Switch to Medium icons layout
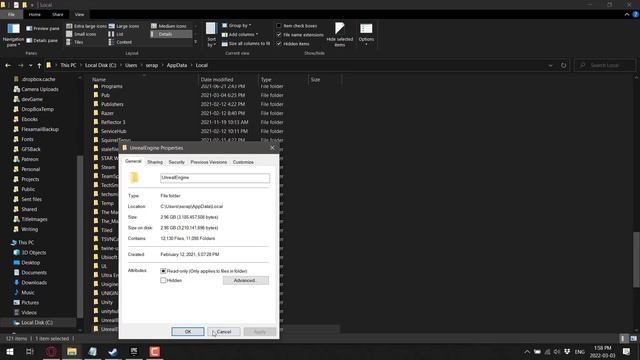 point(169,26)
